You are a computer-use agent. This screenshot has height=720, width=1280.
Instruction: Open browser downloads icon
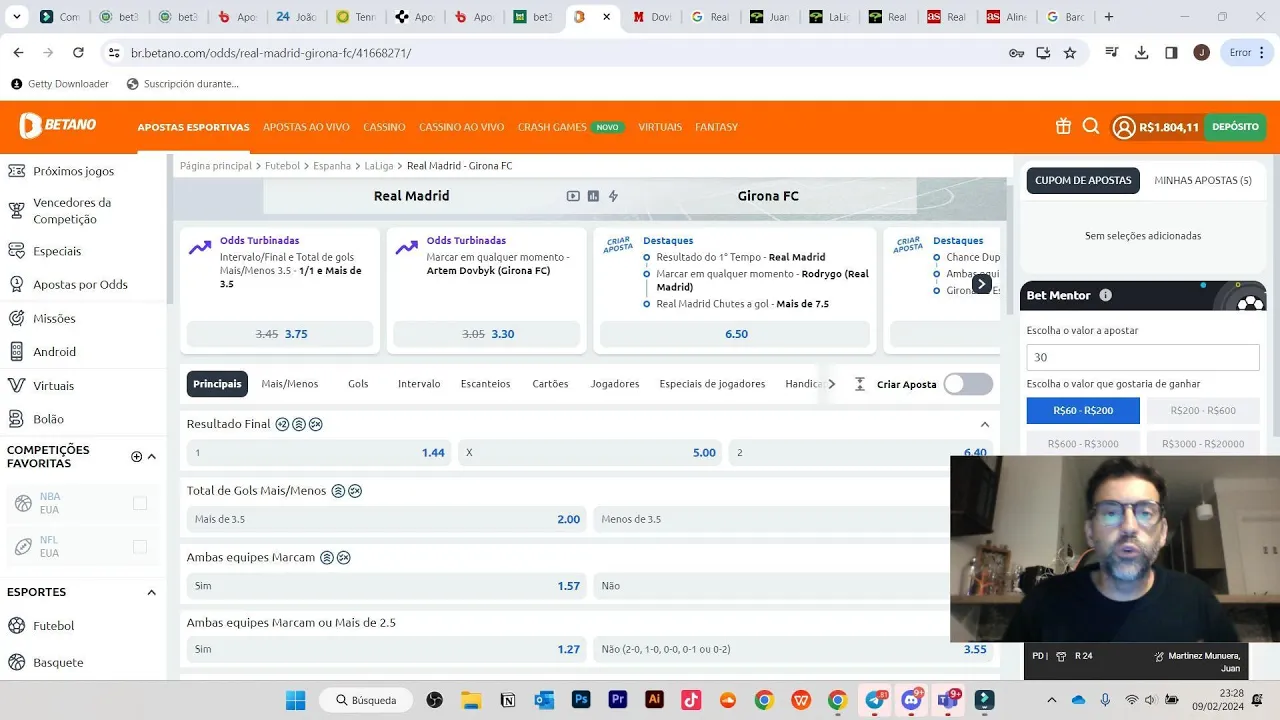coord(1141,53)
